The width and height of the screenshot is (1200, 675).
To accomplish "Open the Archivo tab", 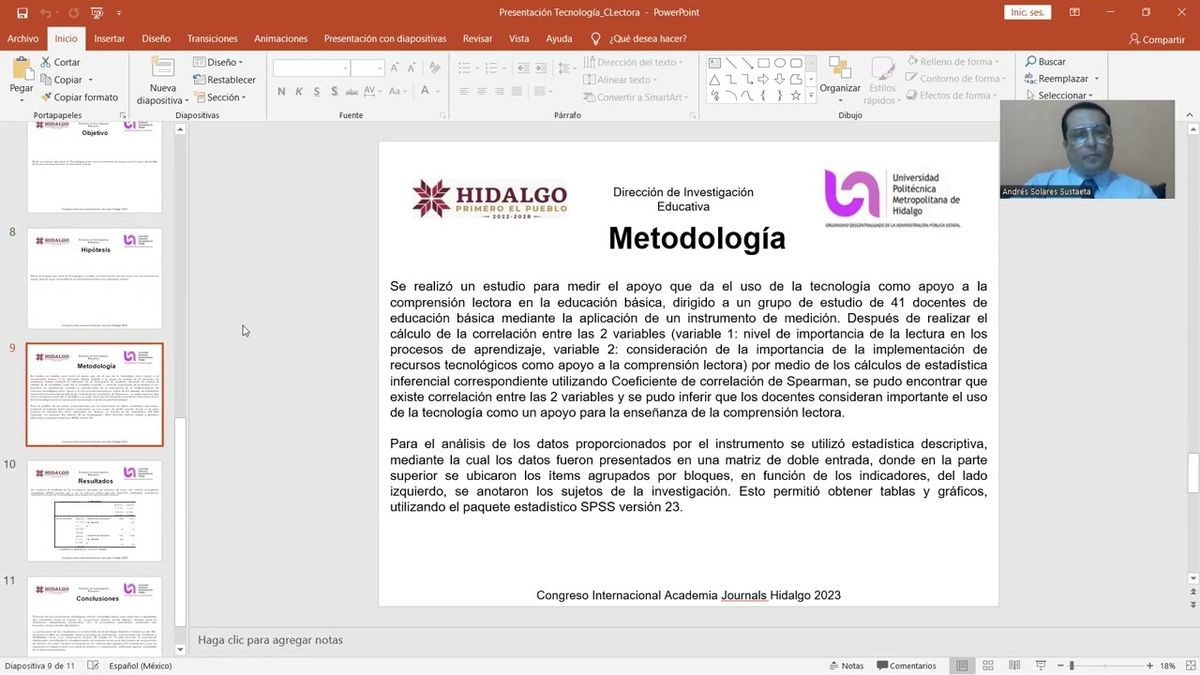I will pos(23,39).
